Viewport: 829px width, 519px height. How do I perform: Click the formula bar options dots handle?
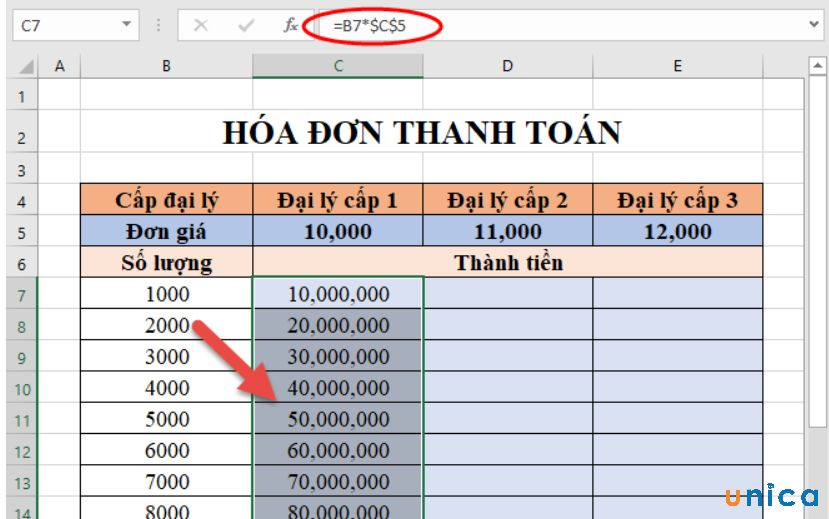click(158, 25)
